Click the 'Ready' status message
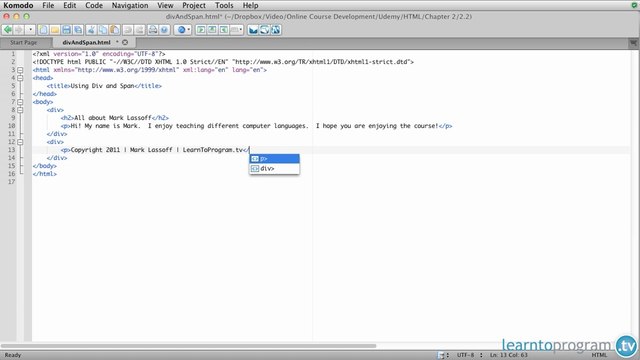640x360 pixels. [x=13, y=355]
